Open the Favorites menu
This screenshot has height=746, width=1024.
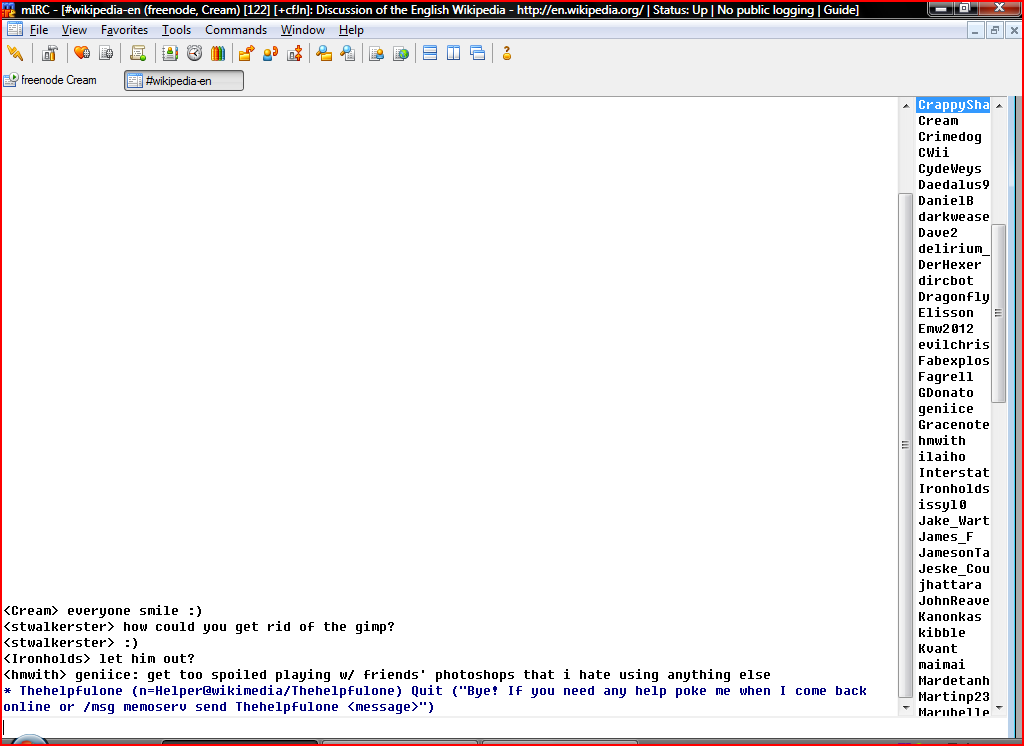coord(124,30)
